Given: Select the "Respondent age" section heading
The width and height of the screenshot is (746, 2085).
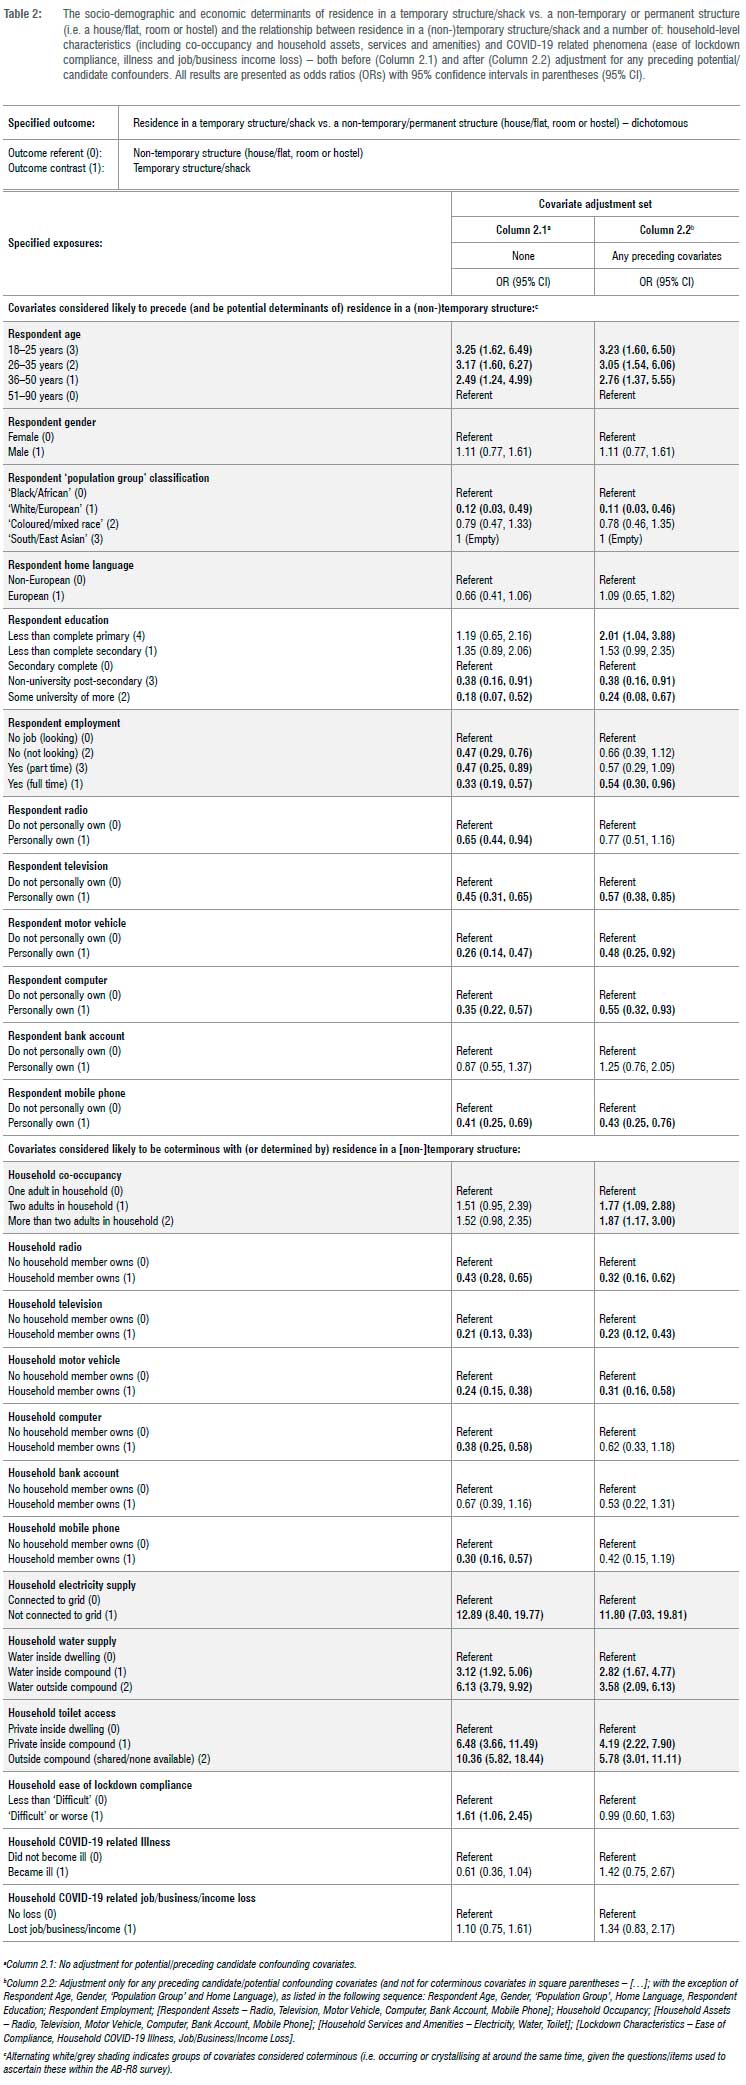Looking at the screenshot, I should (45, 334).
